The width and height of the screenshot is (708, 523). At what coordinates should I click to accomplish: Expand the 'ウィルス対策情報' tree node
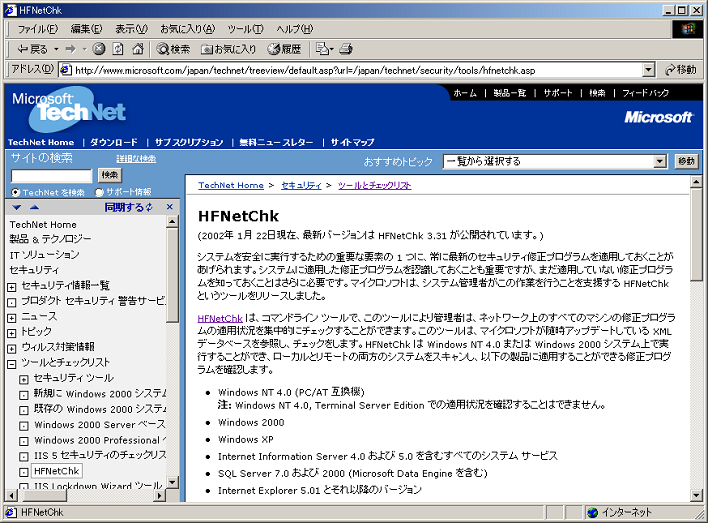12,349
